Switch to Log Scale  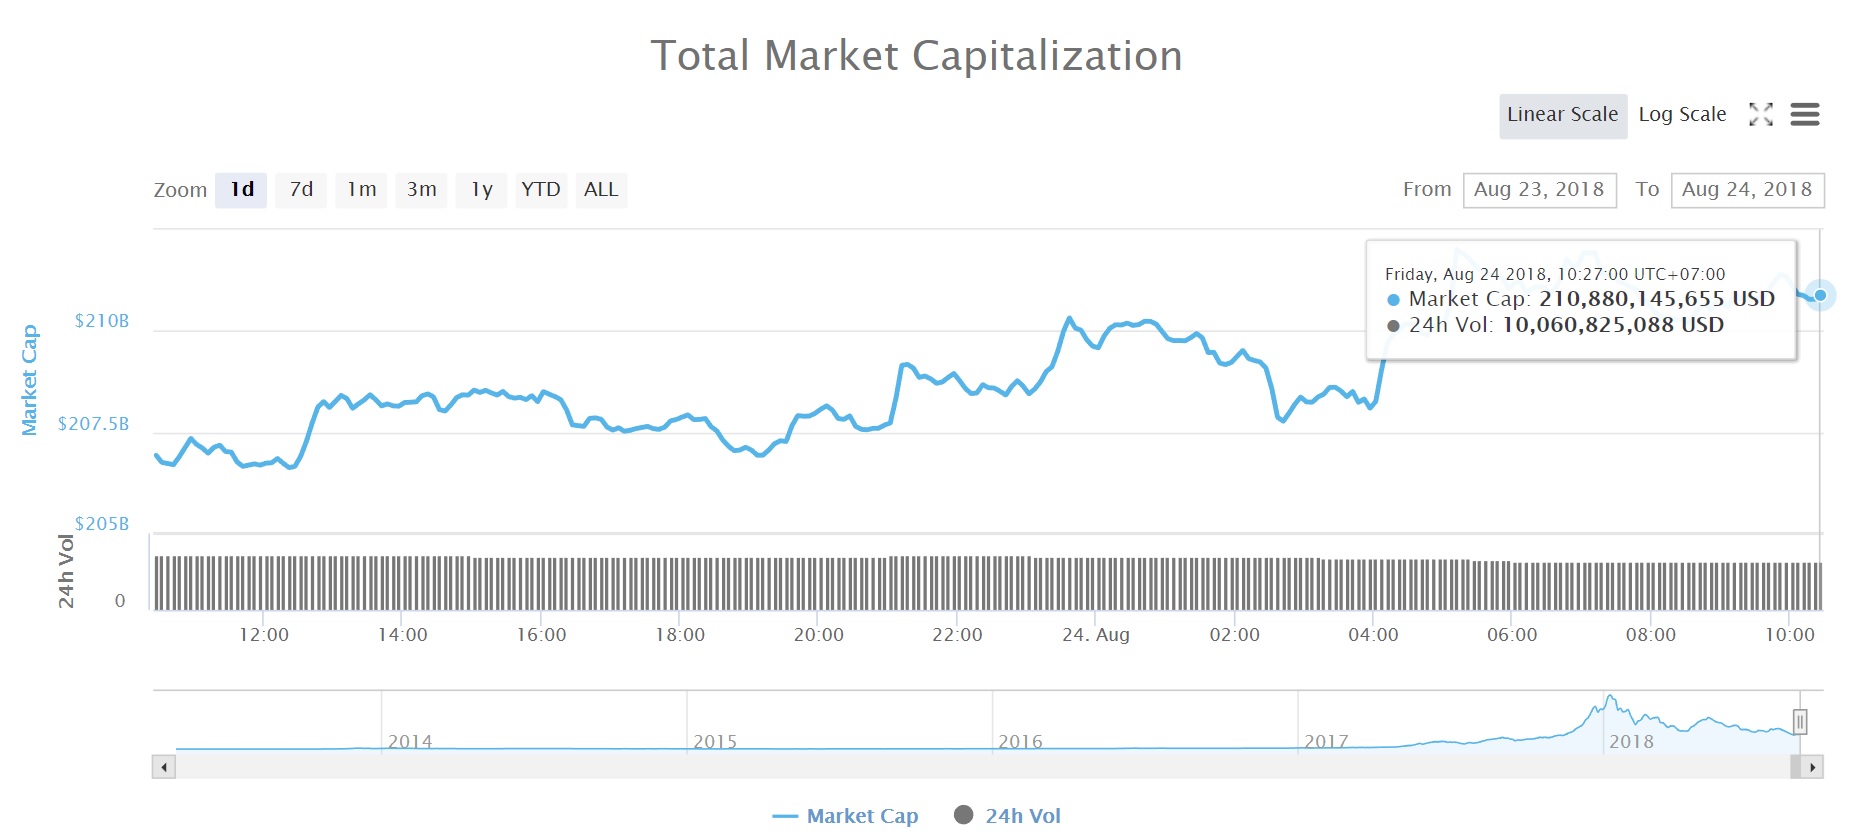click(x=1682, y=115)
